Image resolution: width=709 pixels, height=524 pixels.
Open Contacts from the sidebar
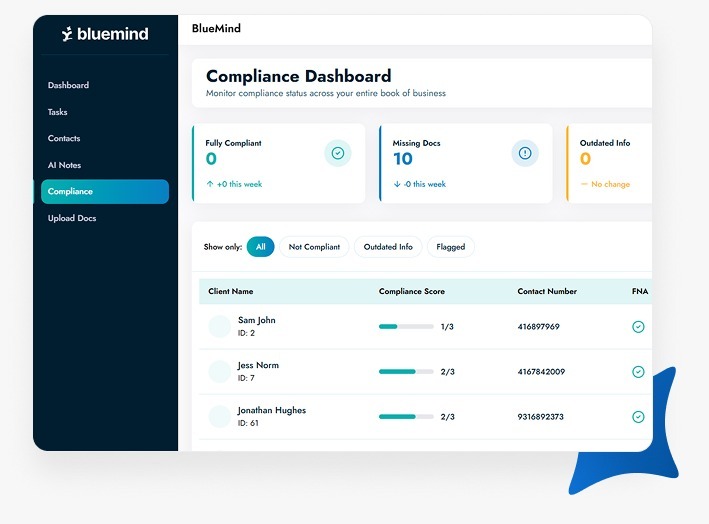click(64, 138)
